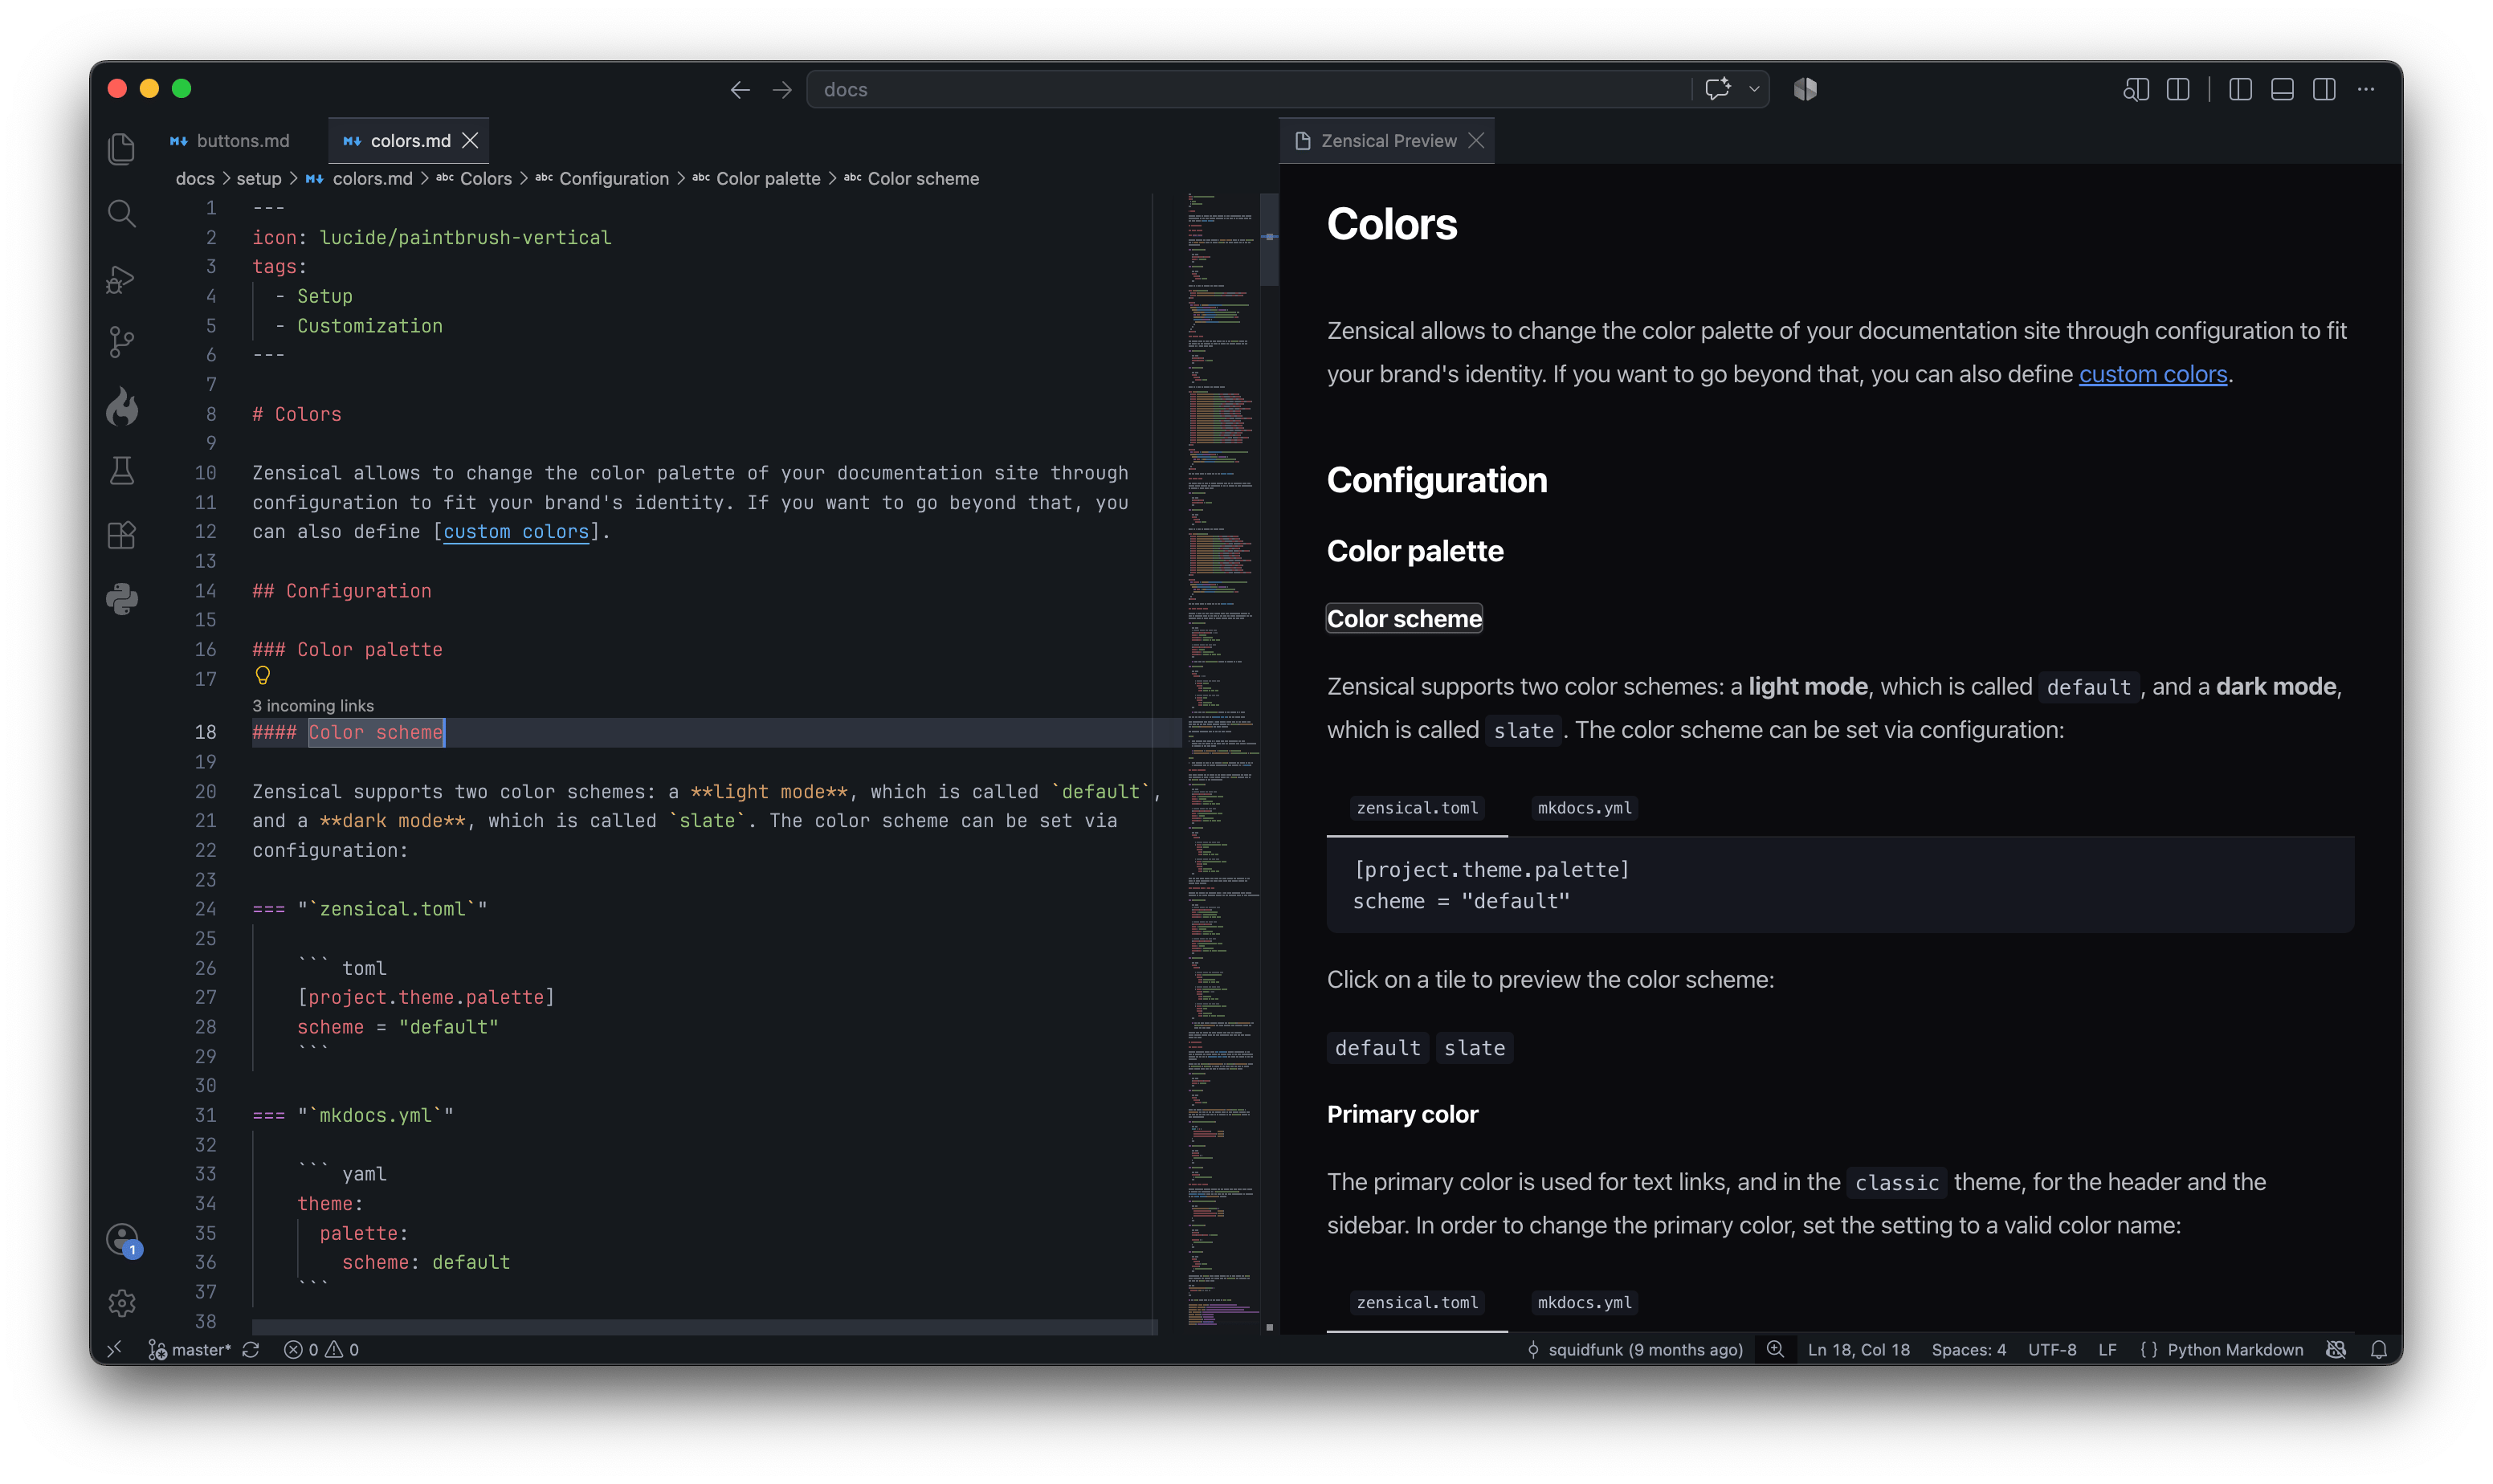
Task: Show errors and warnings count panel
Action: click(321, 1350)
